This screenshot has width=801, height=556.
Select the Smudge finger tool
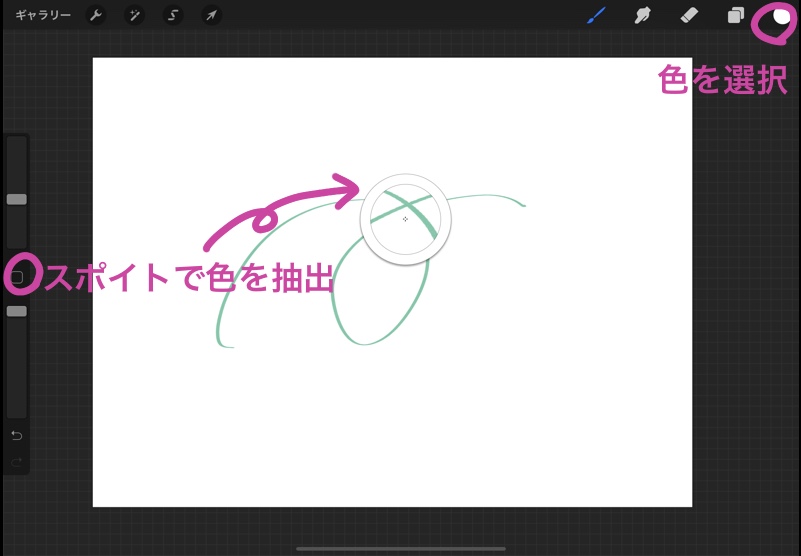click(x=642, y=16)
